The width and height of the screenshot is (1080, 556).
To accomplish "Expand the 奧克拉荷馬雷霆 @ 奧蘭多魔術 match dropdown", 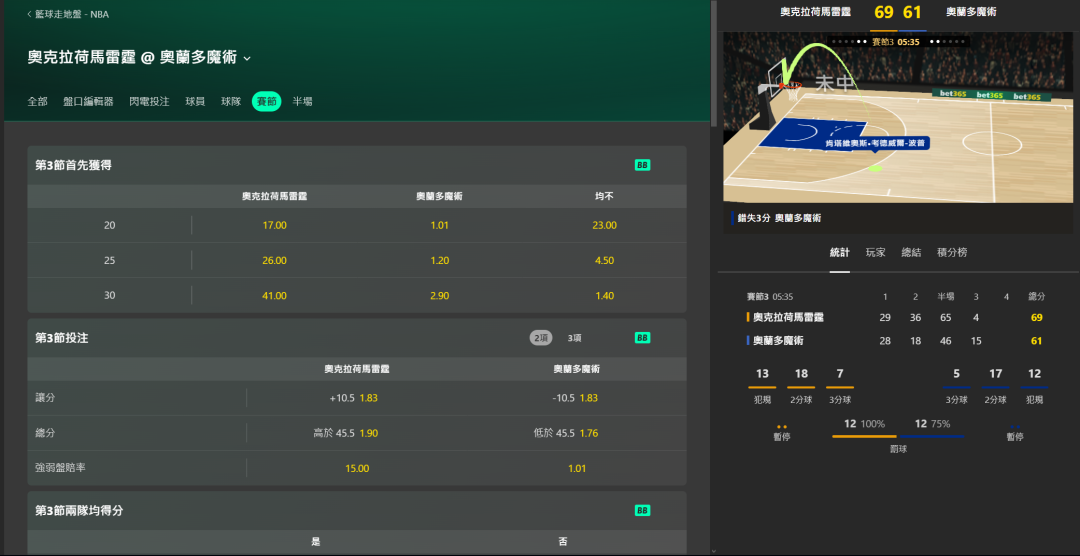I will coord(247,58).
